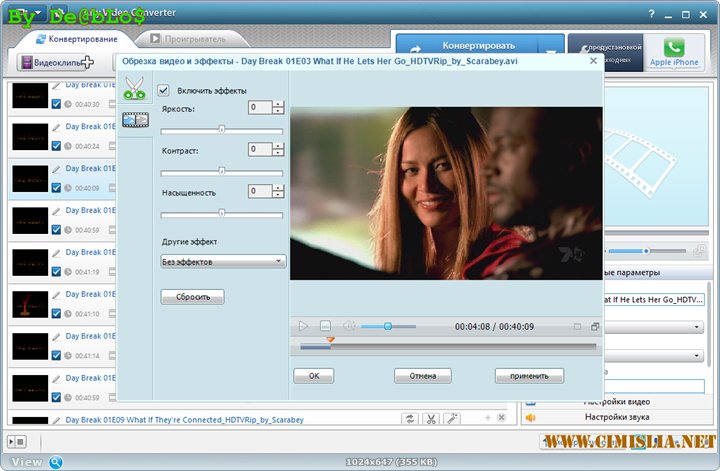Select the scissors trim tab icon

pyautogui.click(x=134, y=90)
